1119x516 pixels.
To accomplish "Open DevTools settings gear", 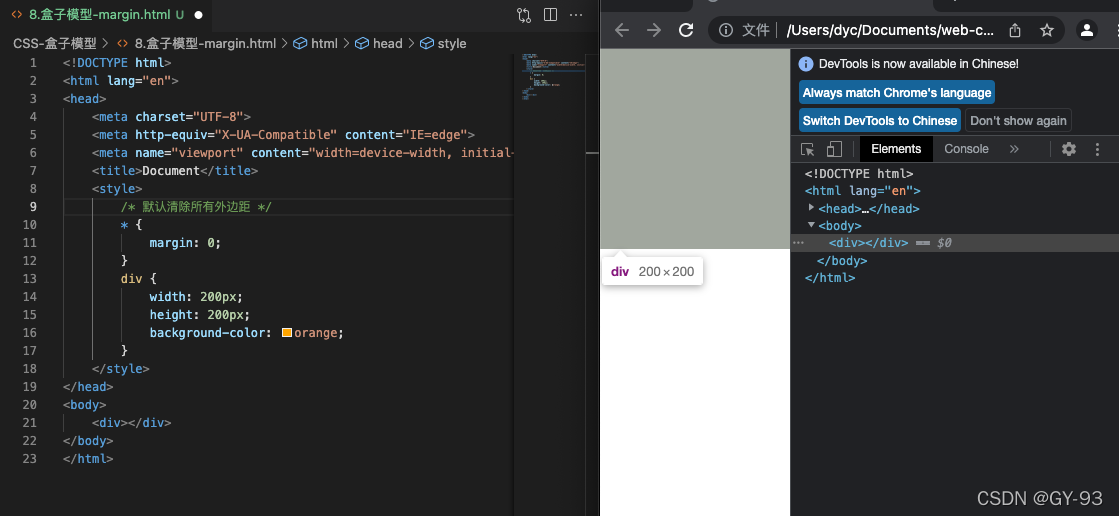I will (1068, 149).
